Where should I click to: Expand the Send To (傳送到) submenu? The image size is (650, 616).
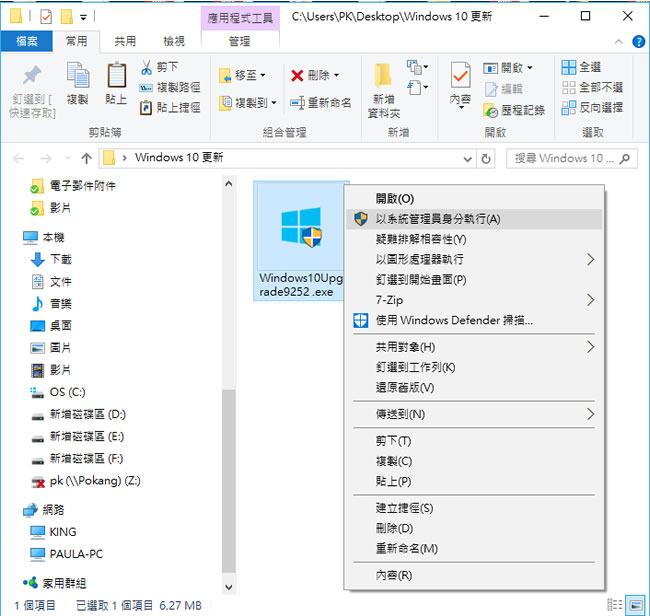[x=474, y=414]
